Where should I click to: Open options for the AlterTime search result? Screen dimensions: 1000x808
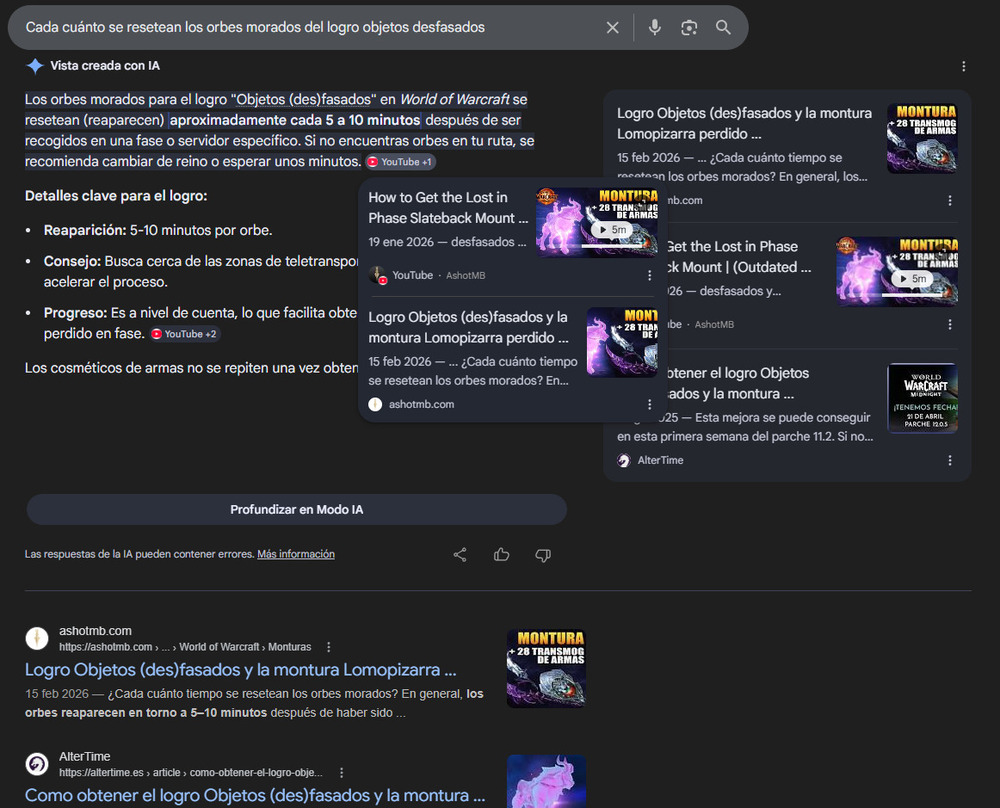coord(341,773)
